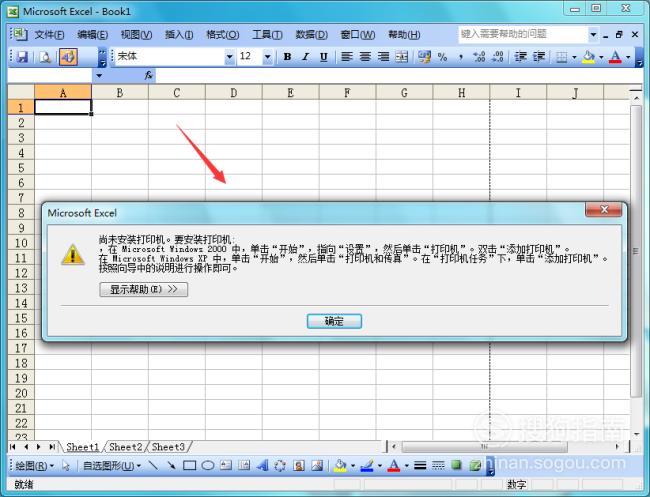Screen dimensions: 650x497
Task: Switch to Sheet2 tab
Action: coord(126,447)
